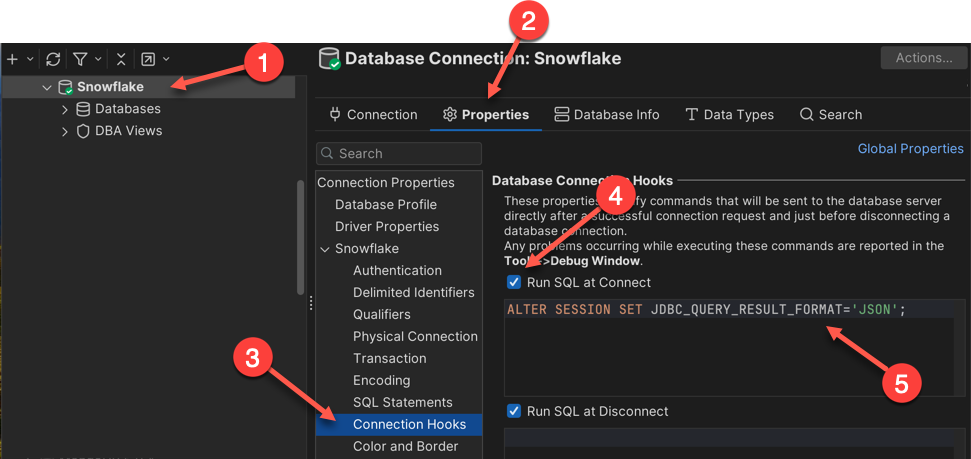
Task: Select Encoding in properties list
Action: tap(381, 380)
